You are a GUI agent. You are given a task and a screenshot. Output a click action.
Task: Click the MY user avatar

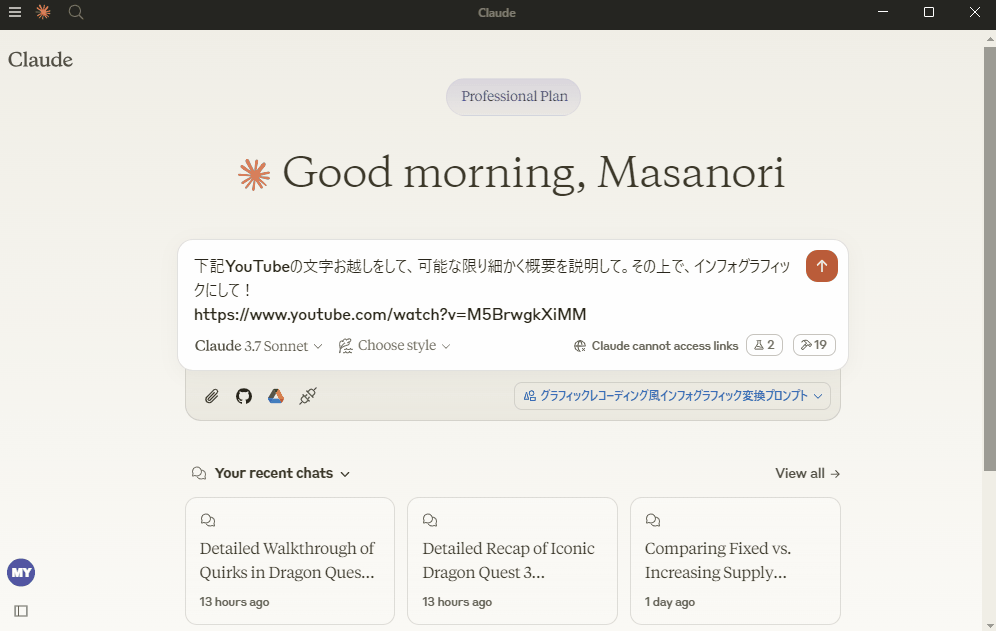coord(21,573)
